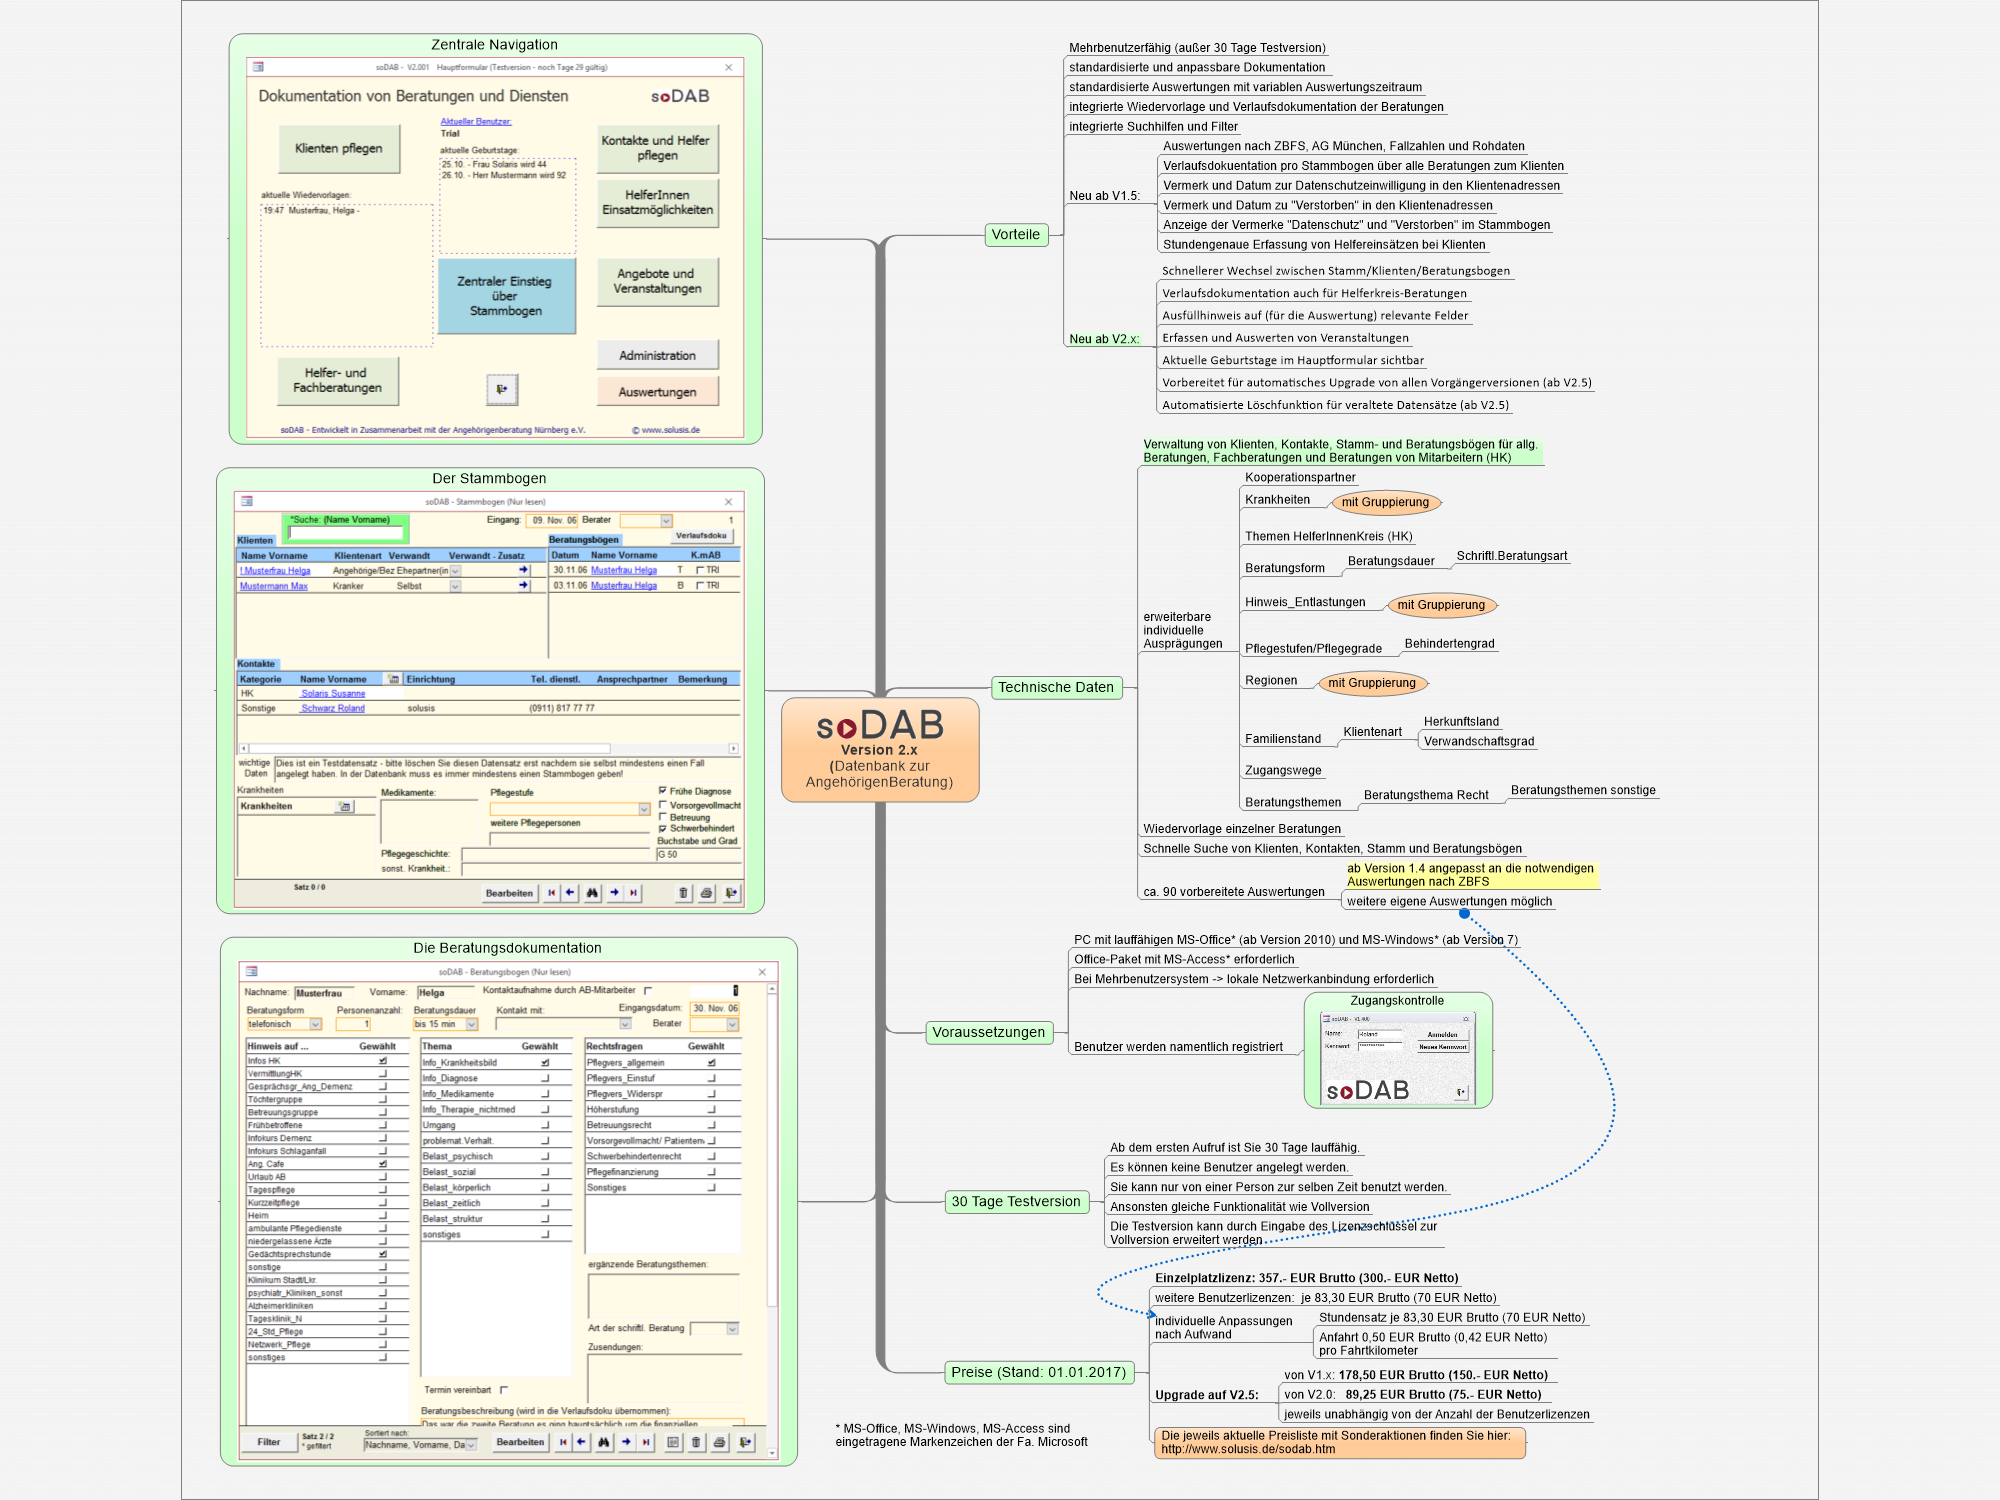Image resolution: width=2000 pixels, height=1500 pixels.
Task: Click exit door icon in Hauptformular
Action: click(502, 389)
